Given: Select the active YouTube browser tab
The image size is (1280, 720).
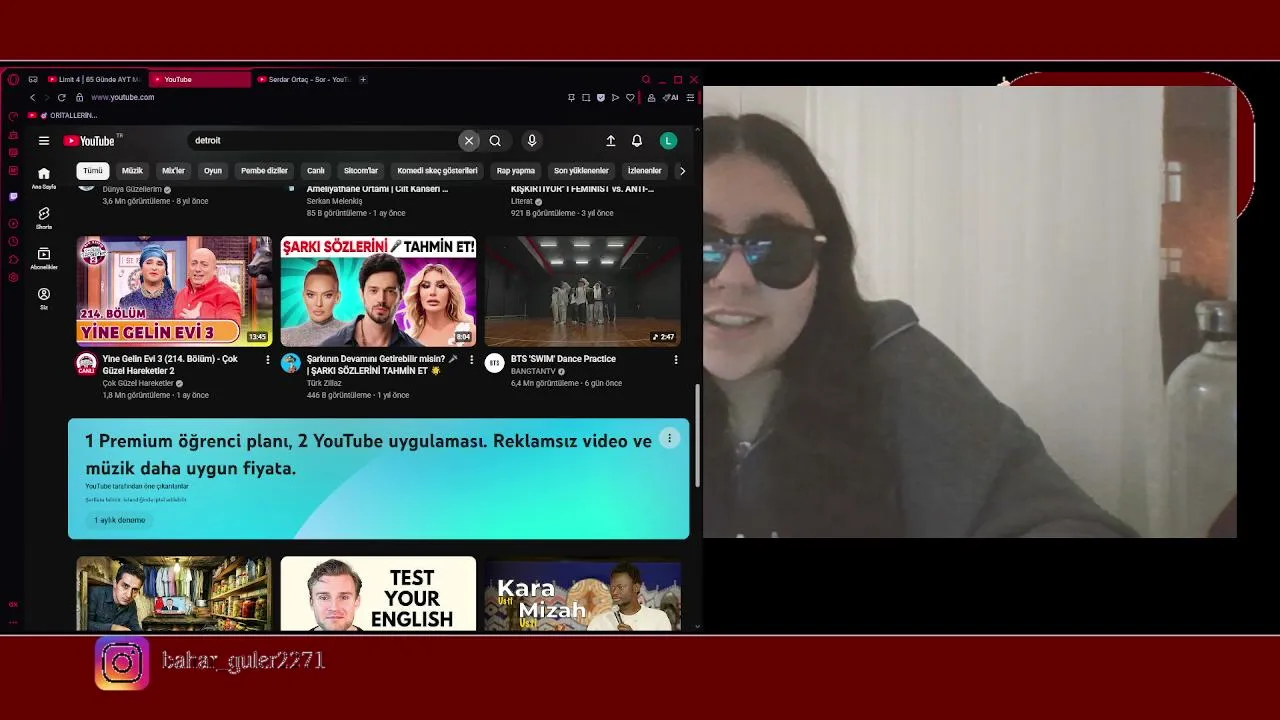Looking at the screenshot, I should pyautogui.click(x=200, y=79).
